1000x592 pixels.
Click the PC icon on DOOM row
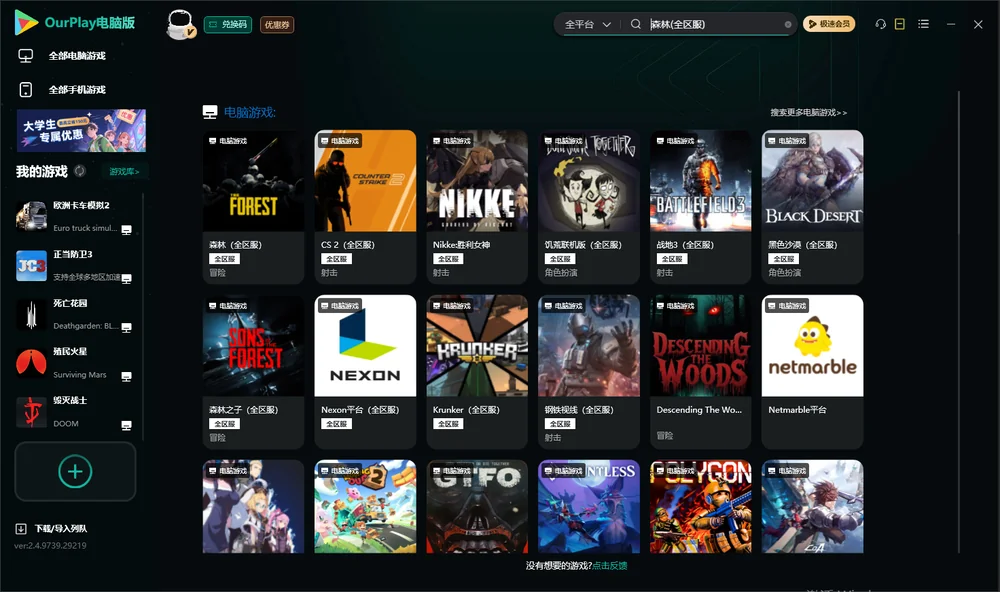point(126,426)
